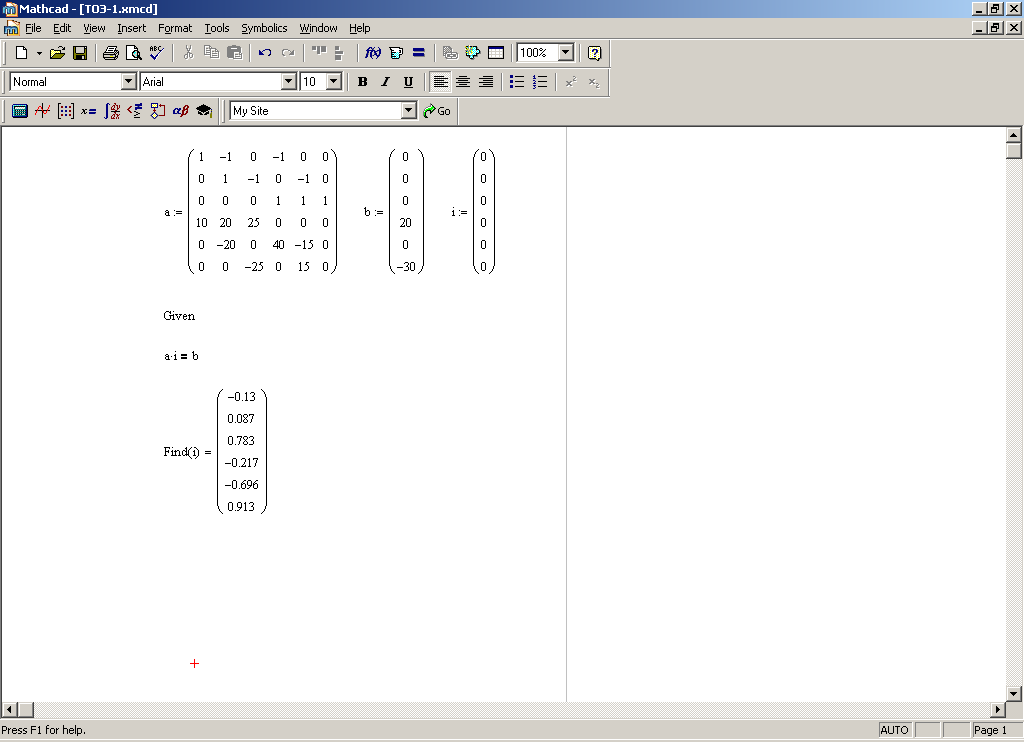Run the spelling check icon

pos(157,53)
